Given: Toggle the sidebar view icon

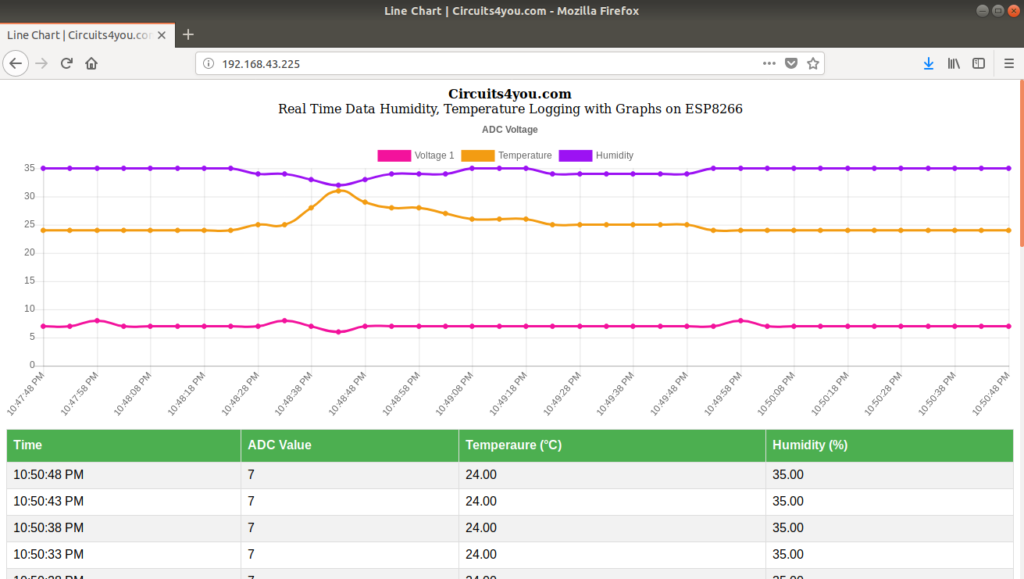Looking at the screenshot, I should point(979,63).
